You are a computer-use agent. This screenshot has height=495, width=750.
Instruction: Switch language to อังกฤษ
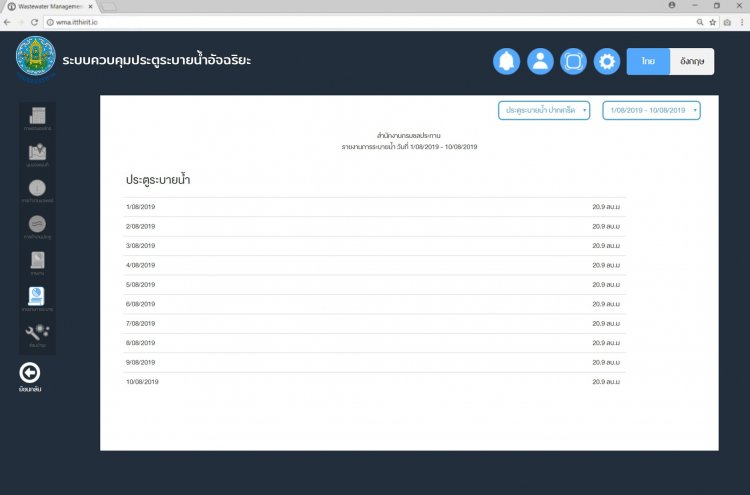click(x=689, y=61)
